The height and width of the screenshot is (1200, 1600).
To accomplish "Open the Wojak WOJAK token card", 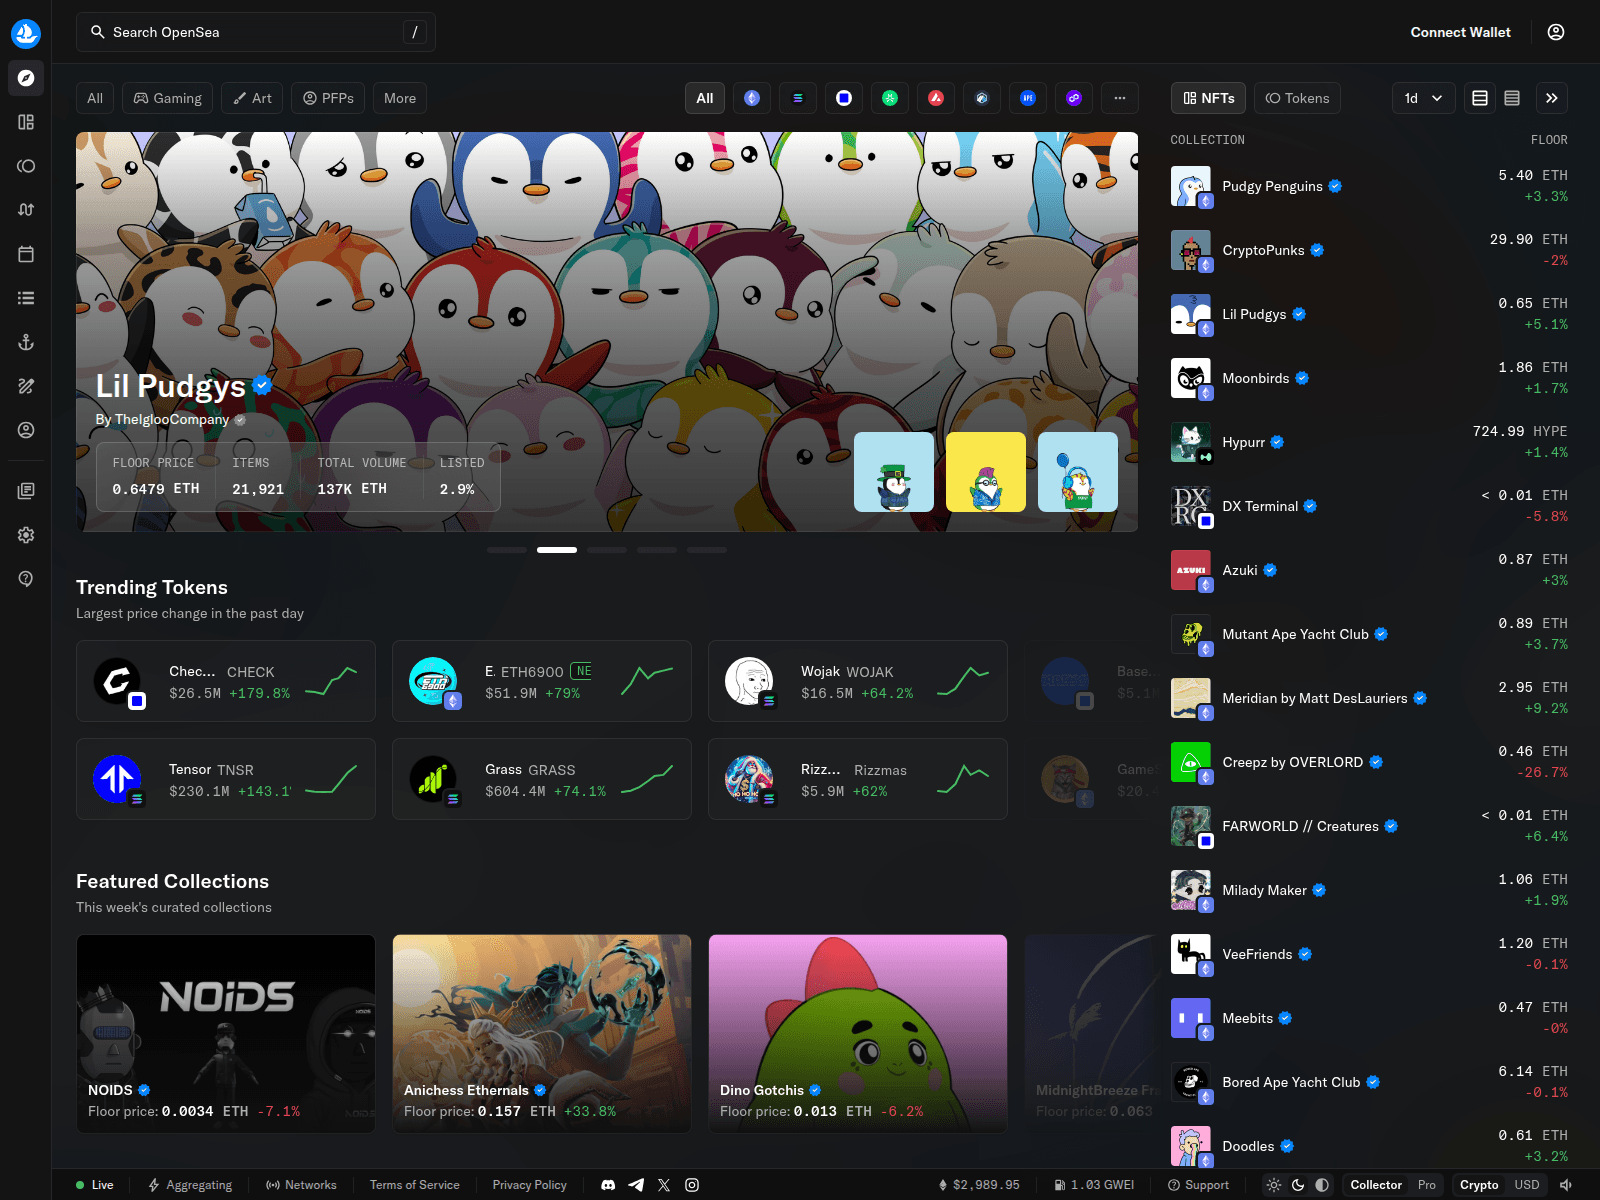I will click(x=858, y=681).
